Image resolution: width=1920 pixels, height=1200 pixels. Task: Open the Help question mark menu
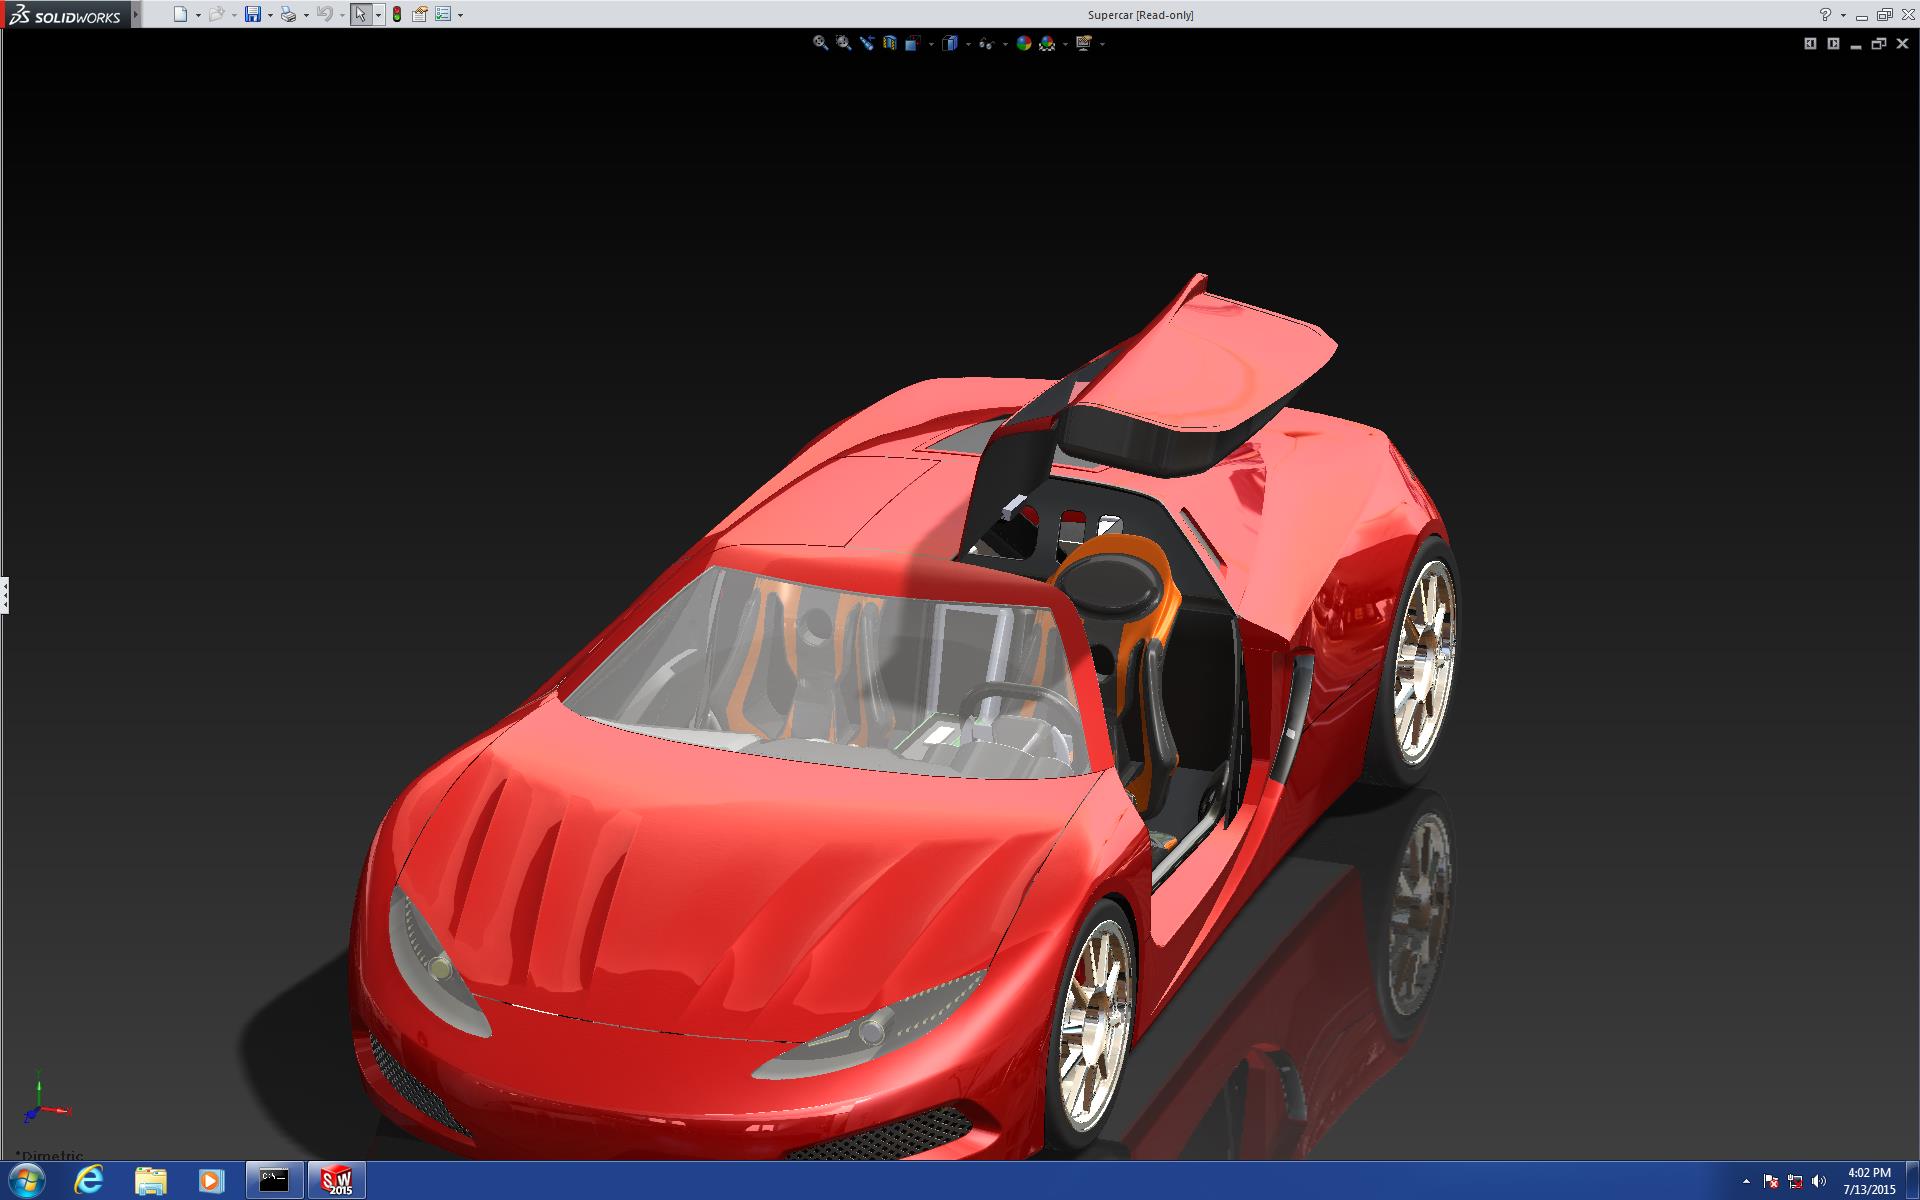pyautogui.click(x=1825, y=14)
